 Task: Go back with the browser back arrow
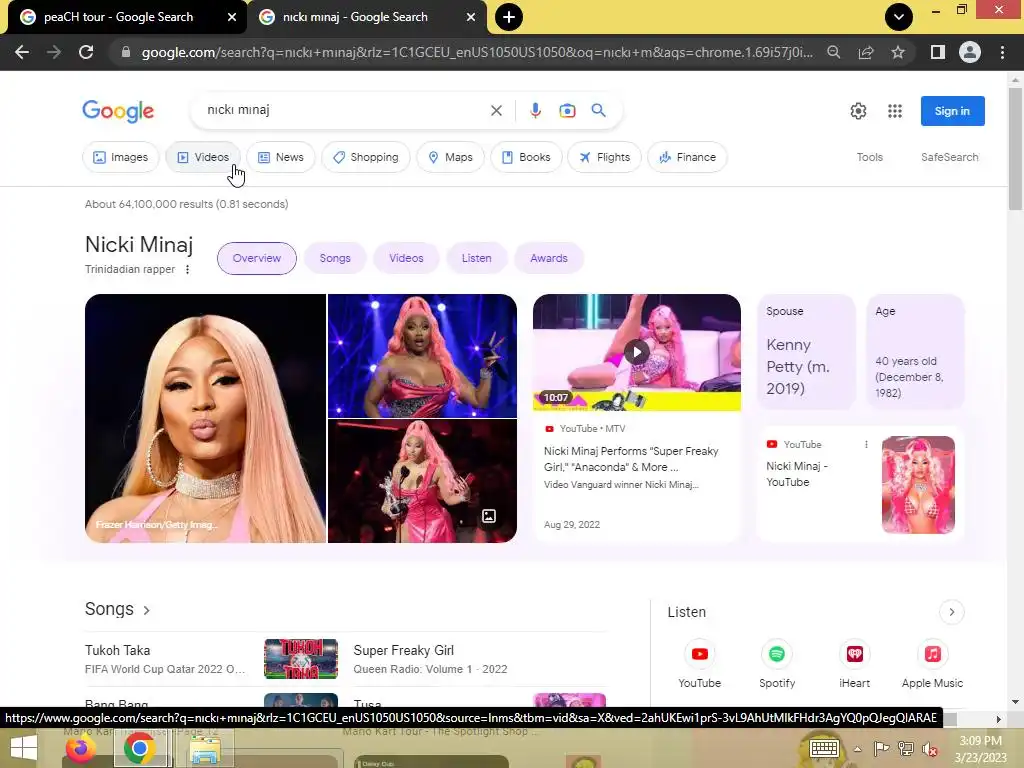22,52
